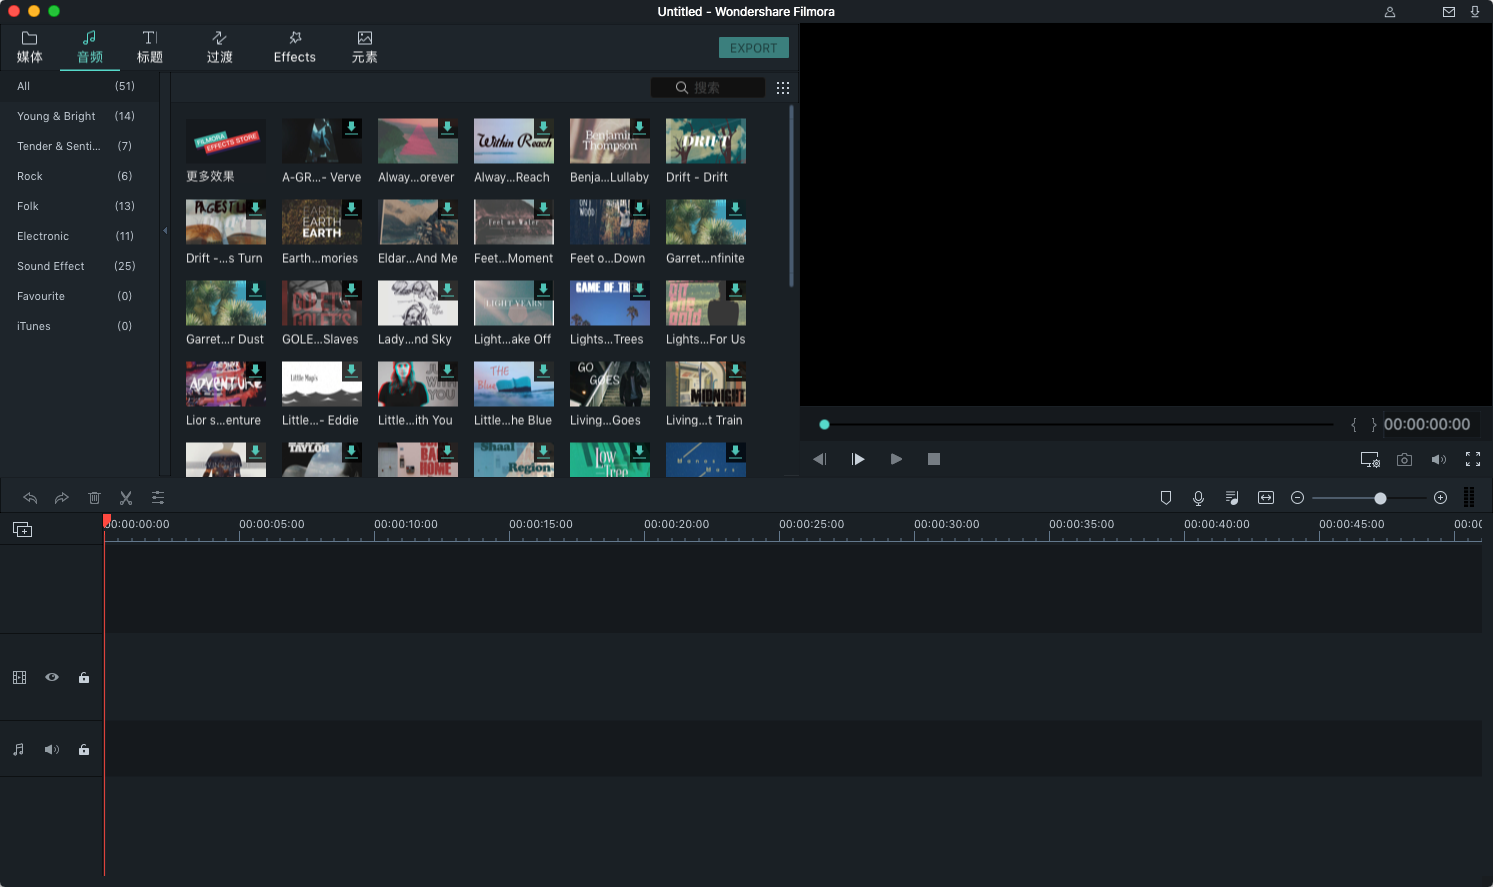Adjust the preview volume speaker icon
Image resolution: width=1493 pixels, height=887 pixels.
point(1439,459)
